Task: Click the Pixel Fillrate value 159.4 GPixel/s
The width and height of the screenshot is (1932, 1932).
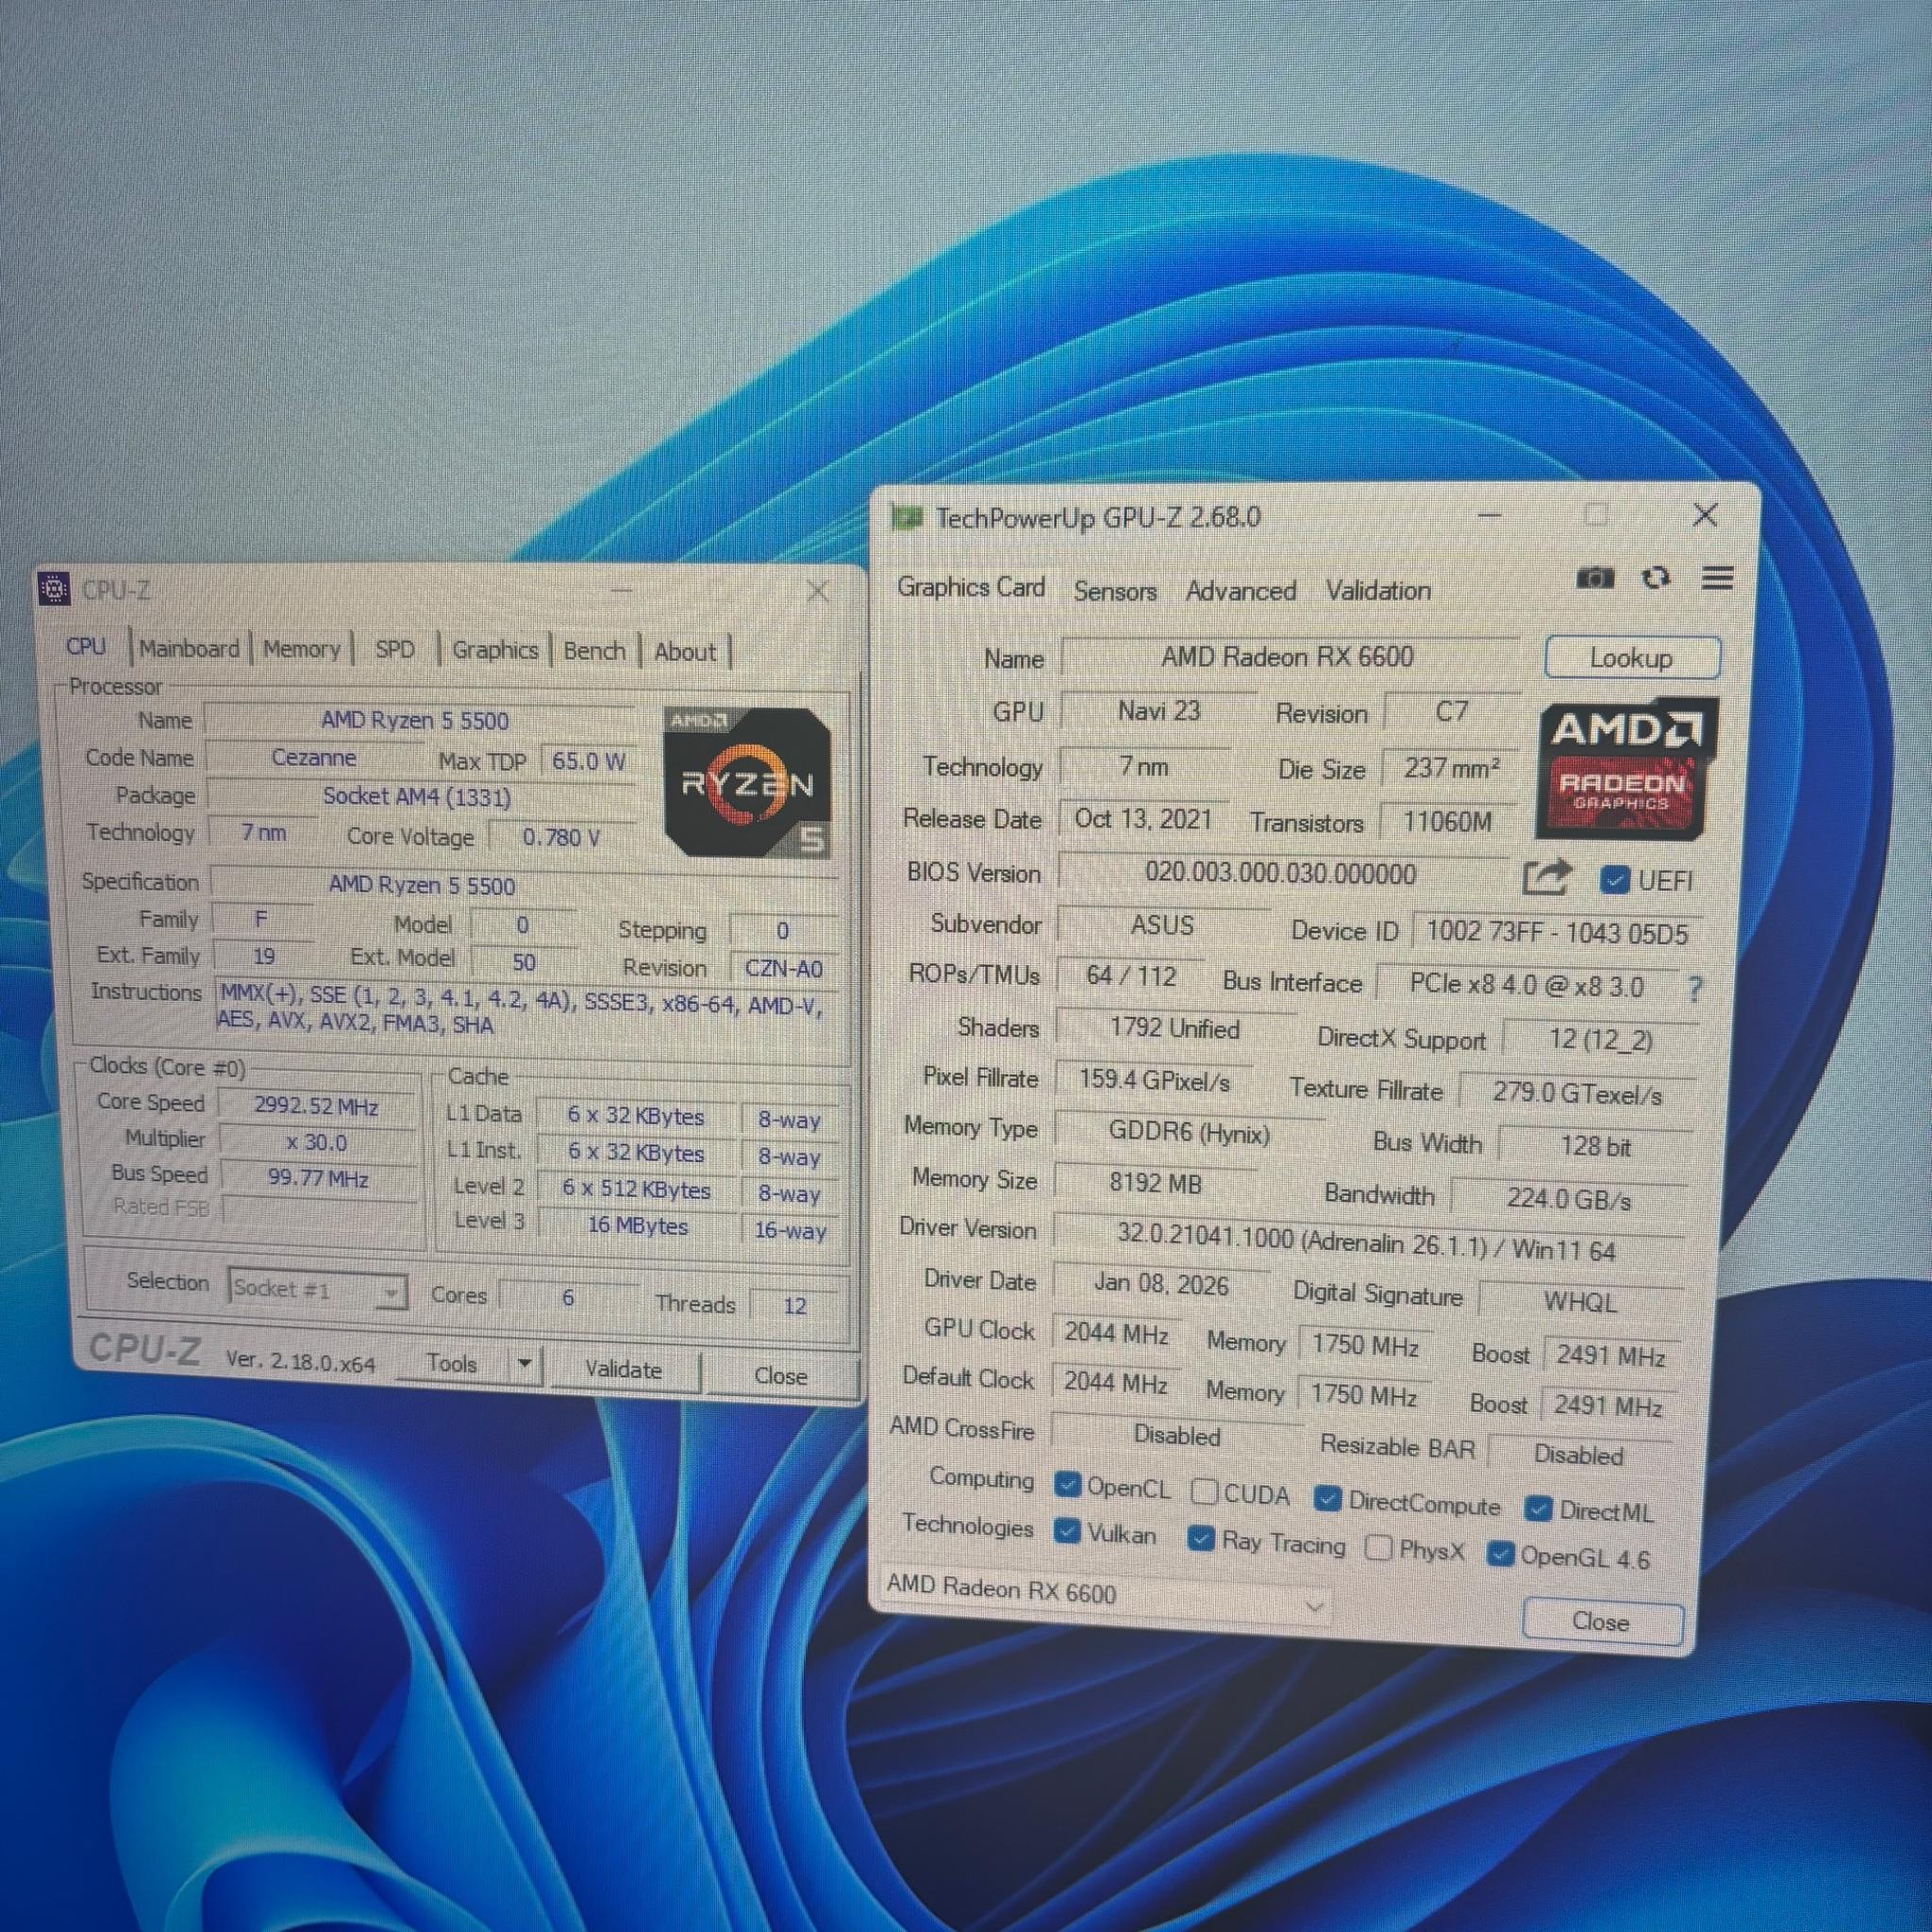Action: pyautogui.click(x=1154, y=1081)
